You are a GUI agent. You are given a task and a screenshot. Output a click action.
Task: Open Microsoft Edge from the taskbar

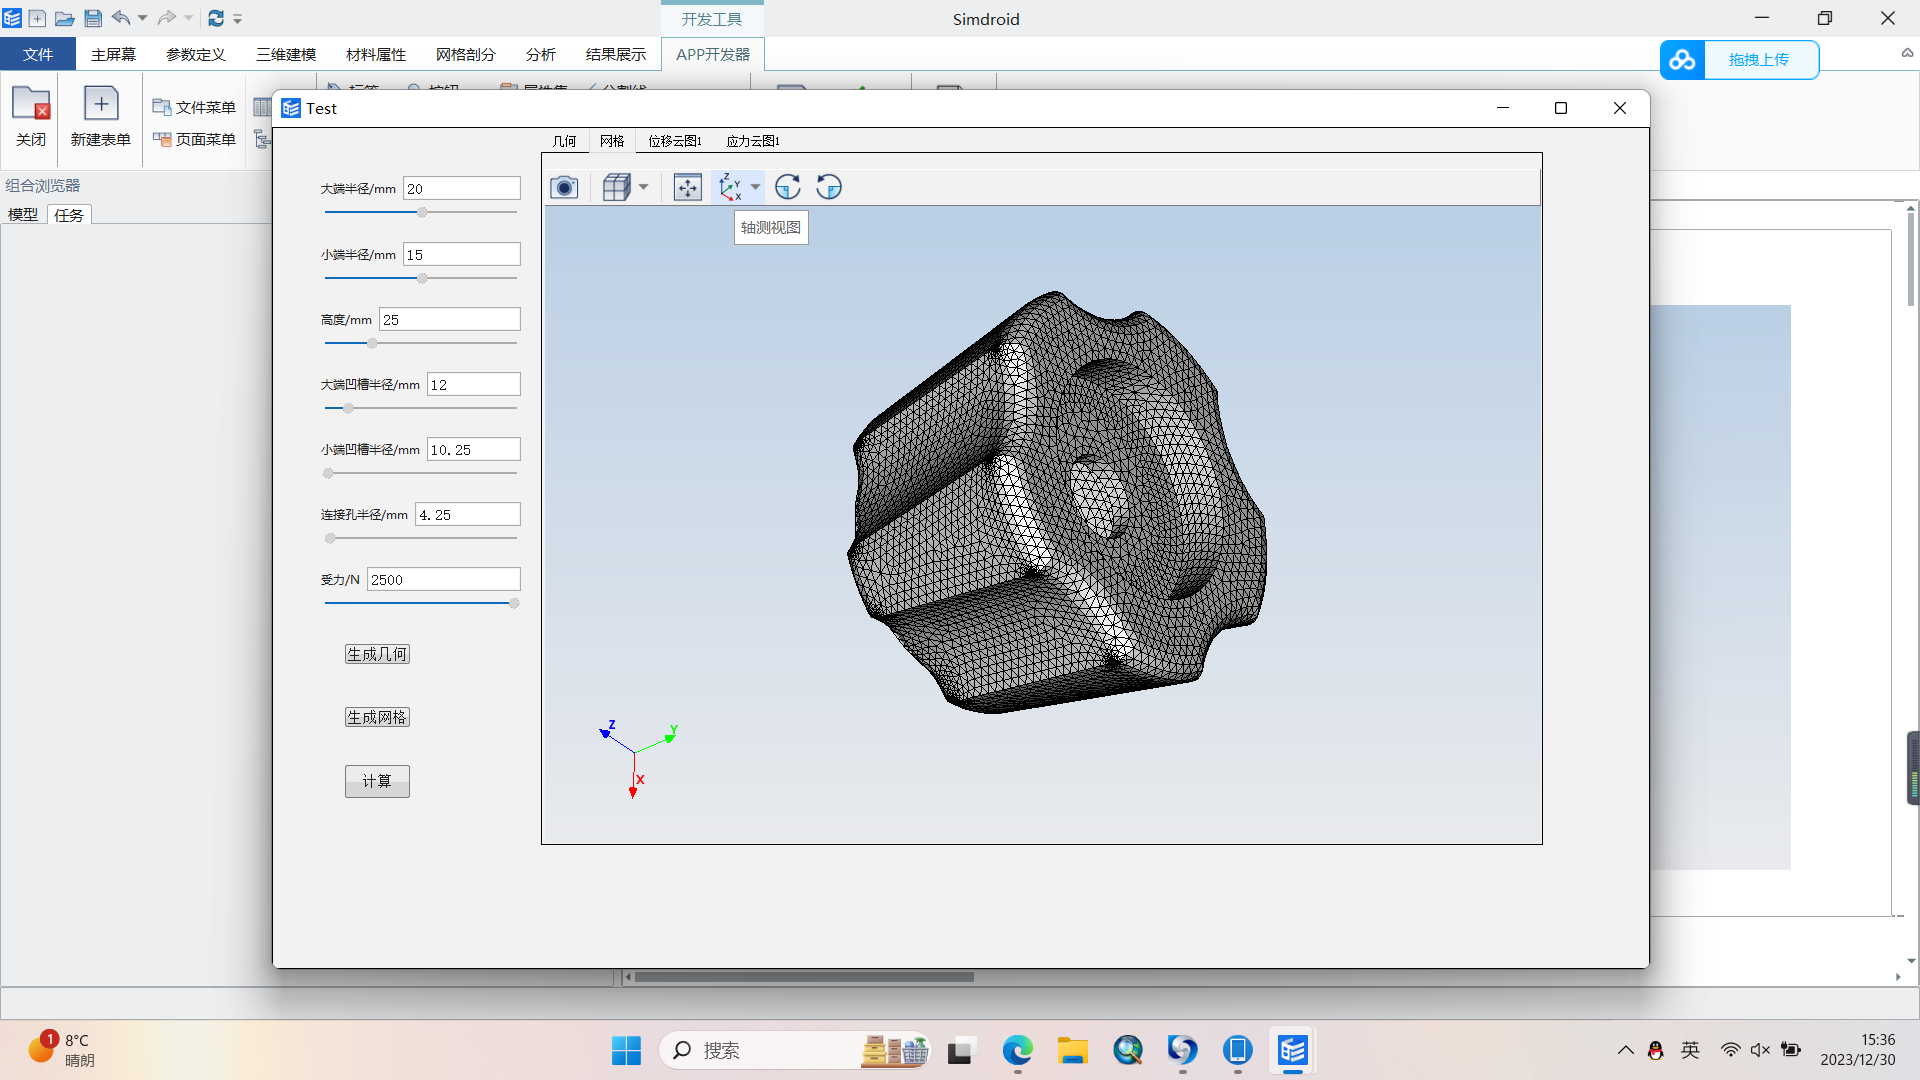click(1018, 1050)
